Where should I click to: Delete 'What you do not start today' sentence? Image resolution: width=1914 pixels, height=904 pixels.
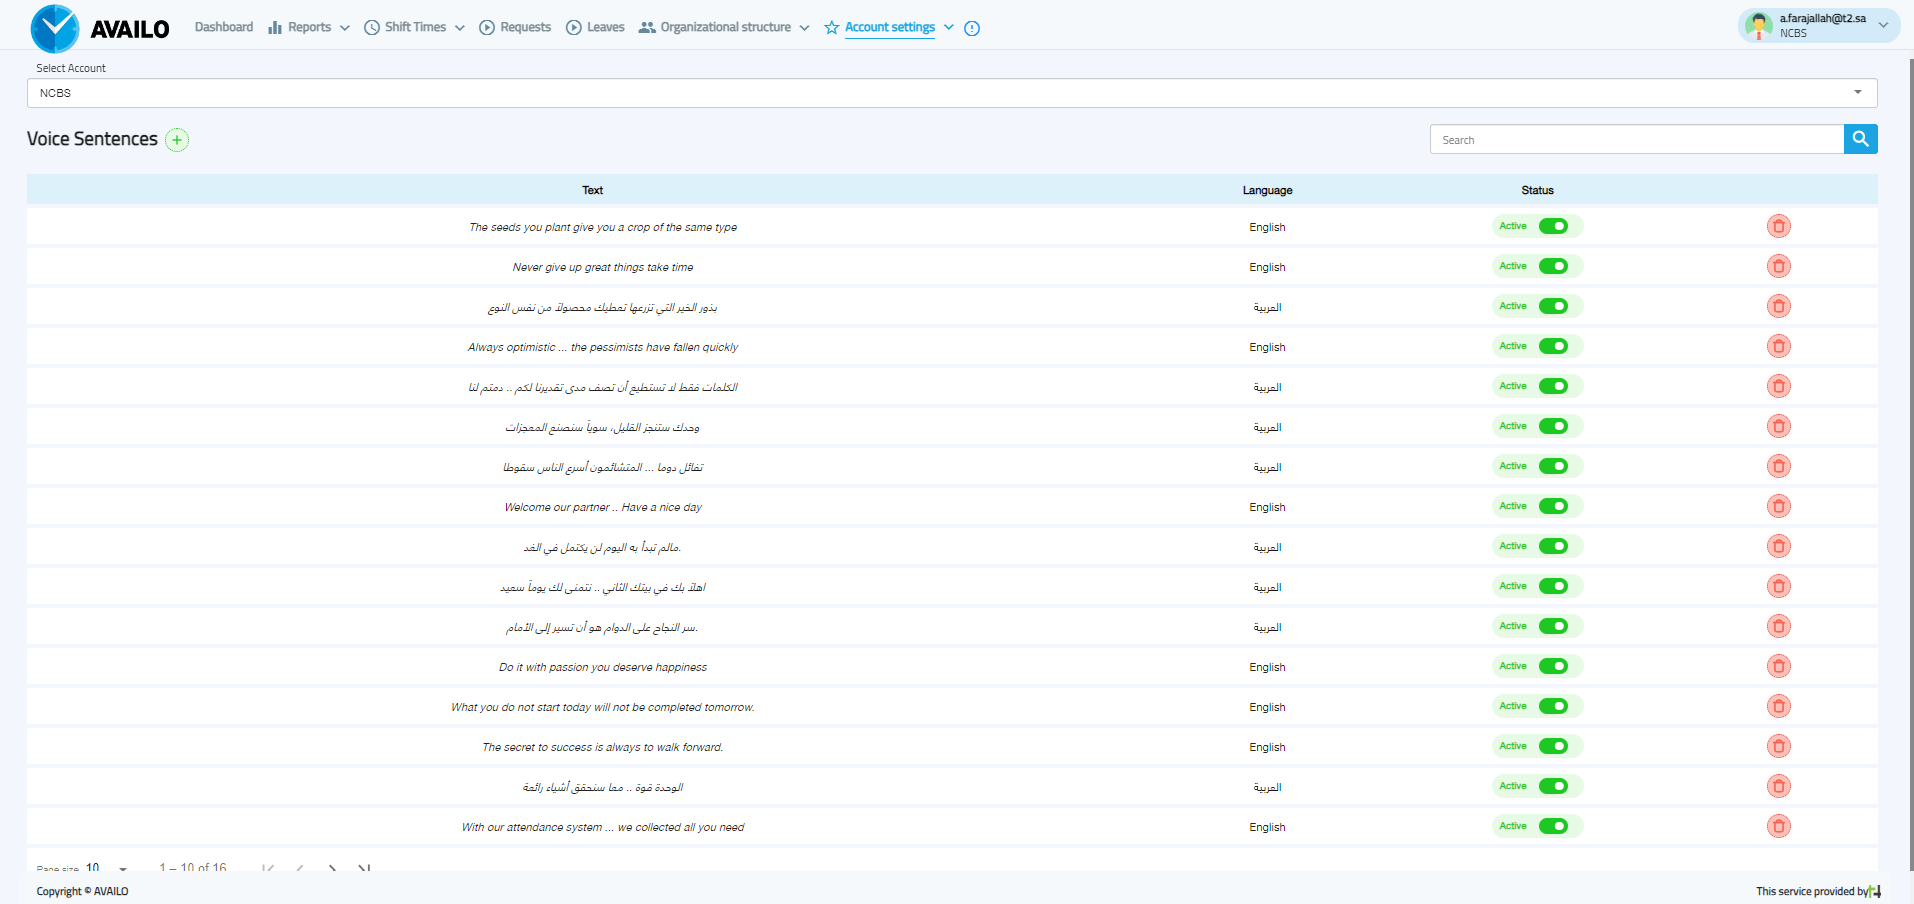click(1778, 706)
